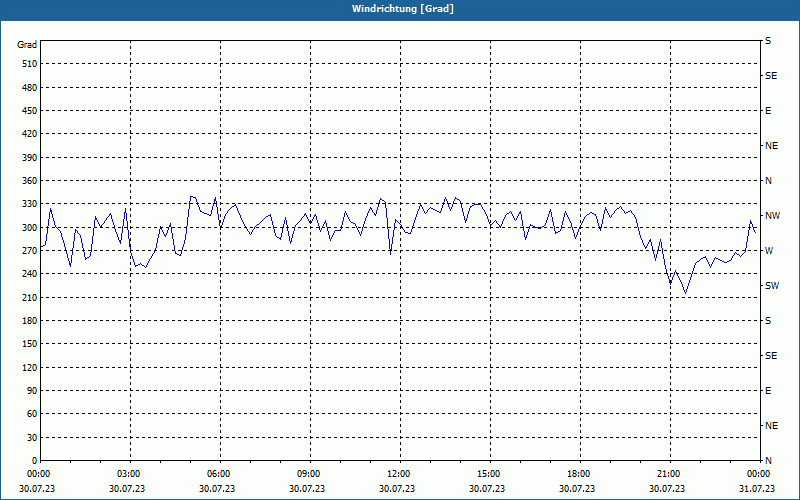
Task: Select the 31.07.23 date label
Action: [757, 489]
